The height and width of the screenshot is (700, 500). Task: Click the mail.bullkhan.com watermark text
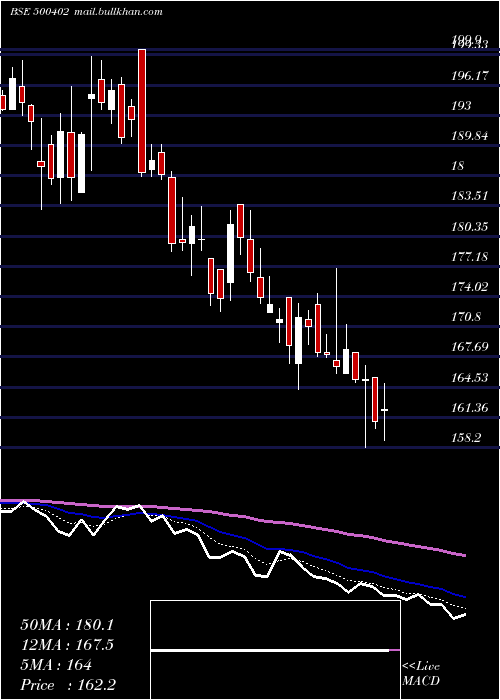click(x=118, y=12)
